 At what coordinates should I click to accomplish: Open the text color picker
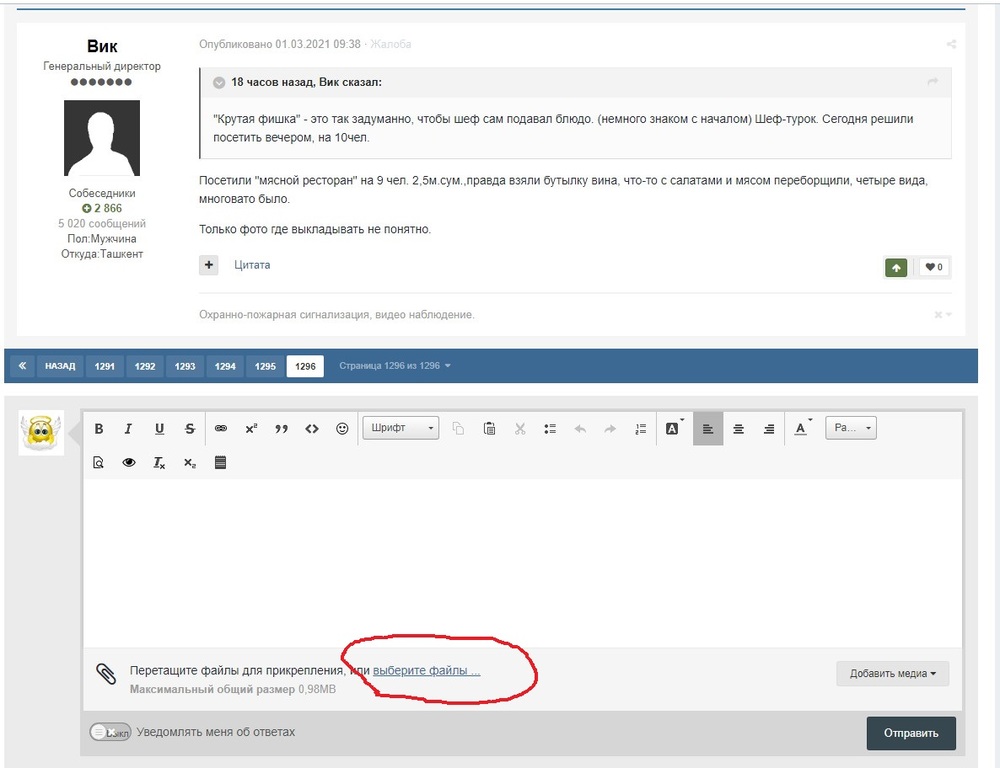(802, 429)
